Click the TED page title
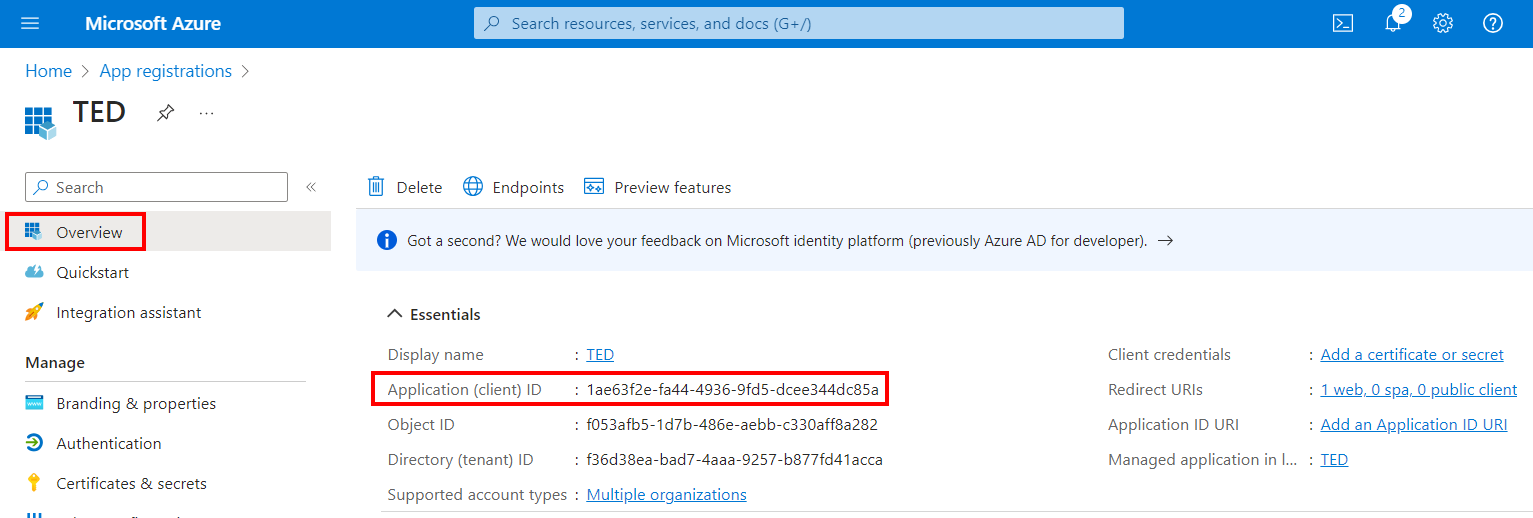This screenshot has width=1533, height=518. pos(100,111)
